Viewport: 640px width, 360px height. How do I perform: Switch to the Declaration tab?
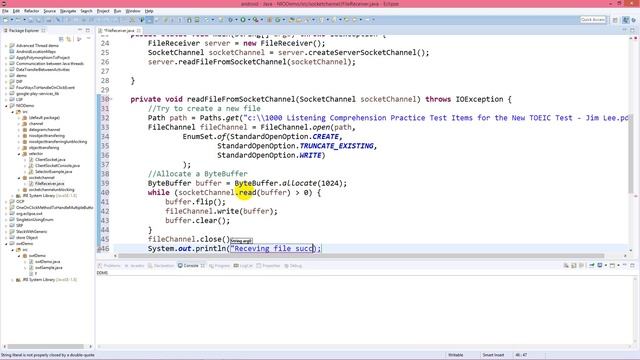(x=161, y=266)
